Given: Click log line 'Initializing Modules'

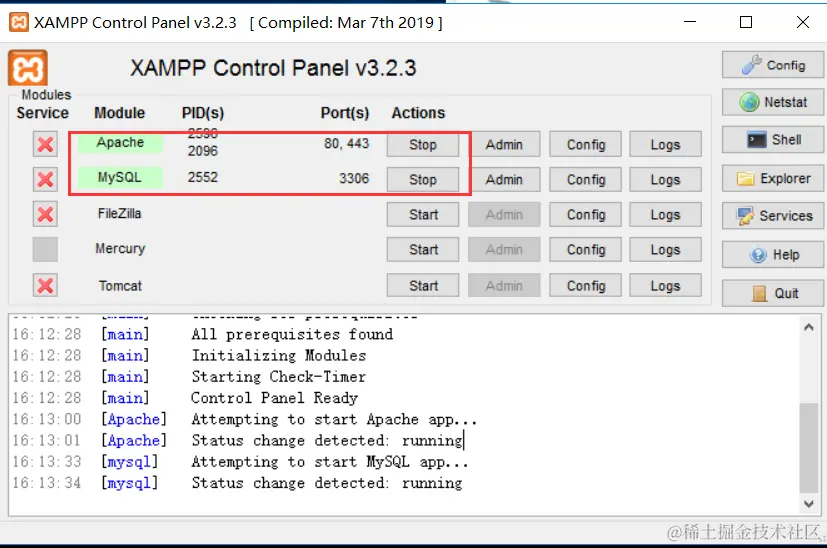Looking at the screenshot, I should 278,355.
